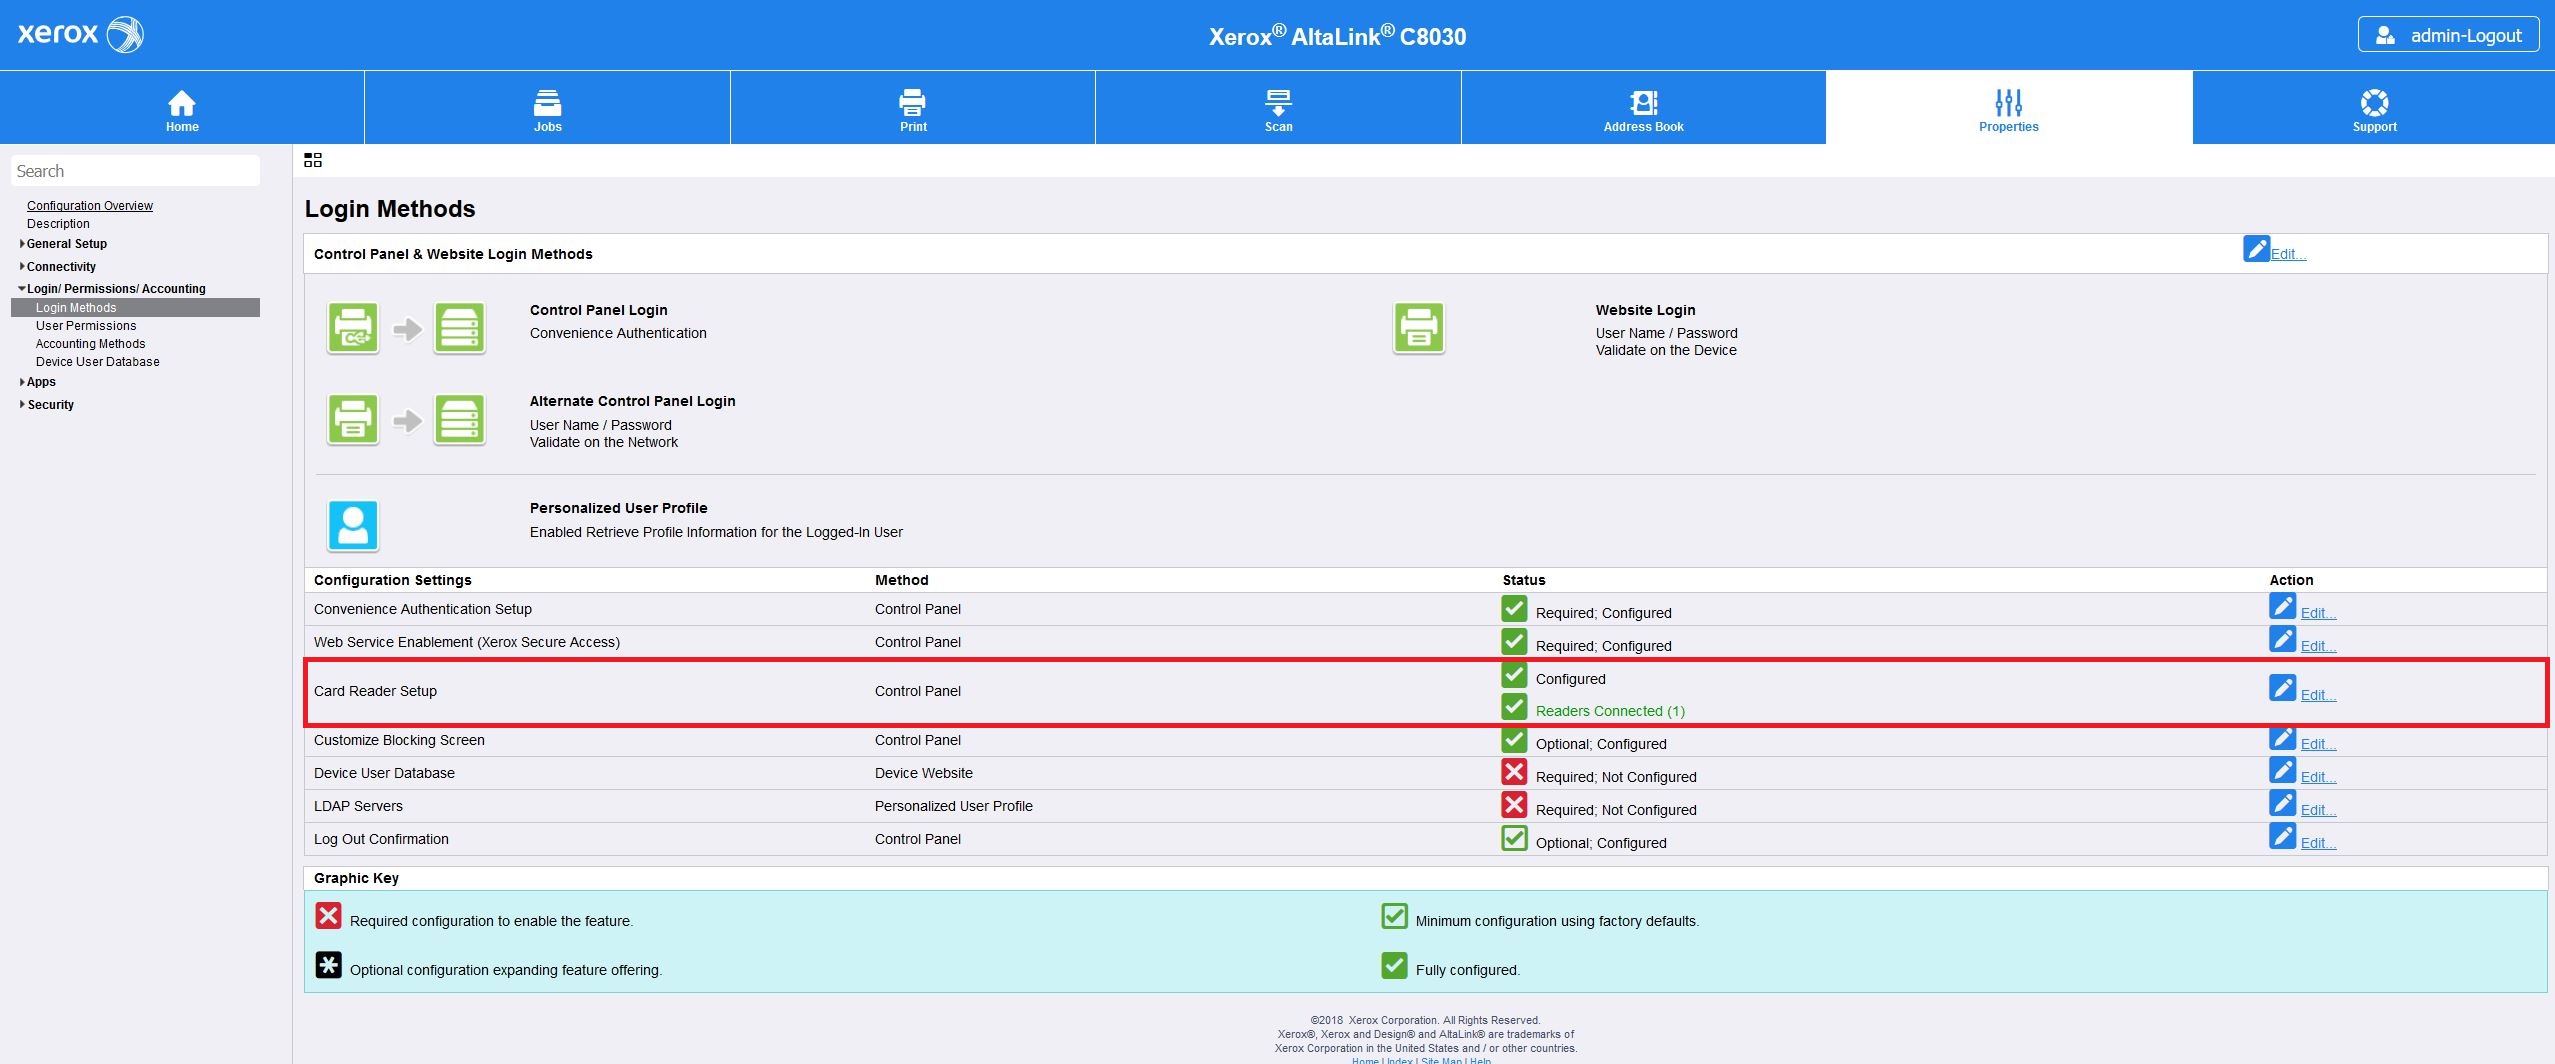2555x1064 pixels.
Task: Click the Support lifebuoy icon
Action: 2374,103
